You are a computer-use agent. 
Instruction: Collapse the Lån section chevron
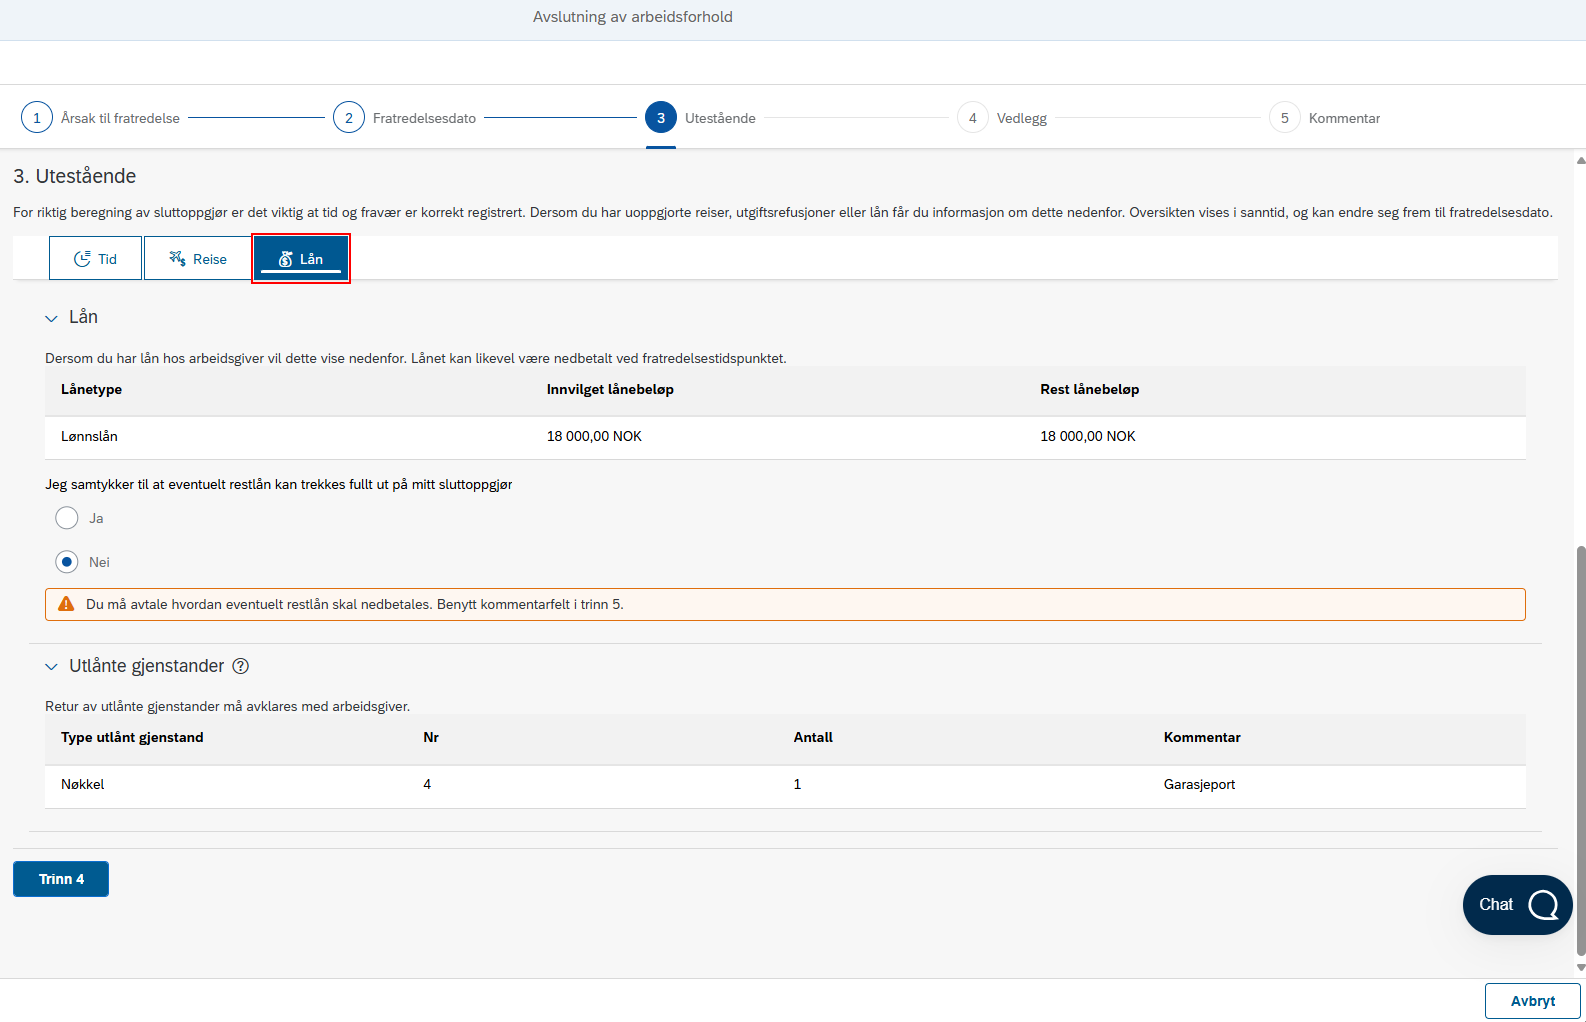pyautogui.click(x=52, y=318)
